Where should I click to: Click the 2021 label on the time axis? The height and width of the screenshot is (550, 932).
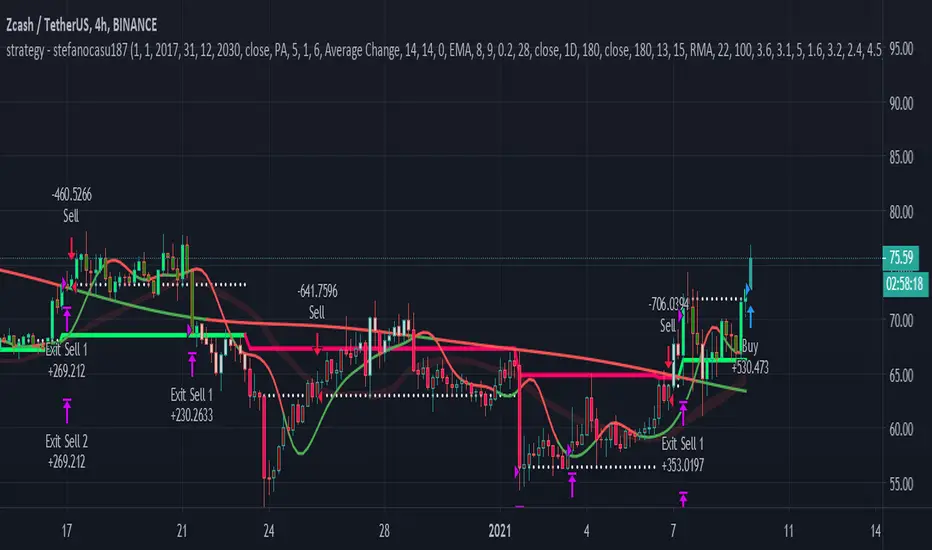coord(500,530)
